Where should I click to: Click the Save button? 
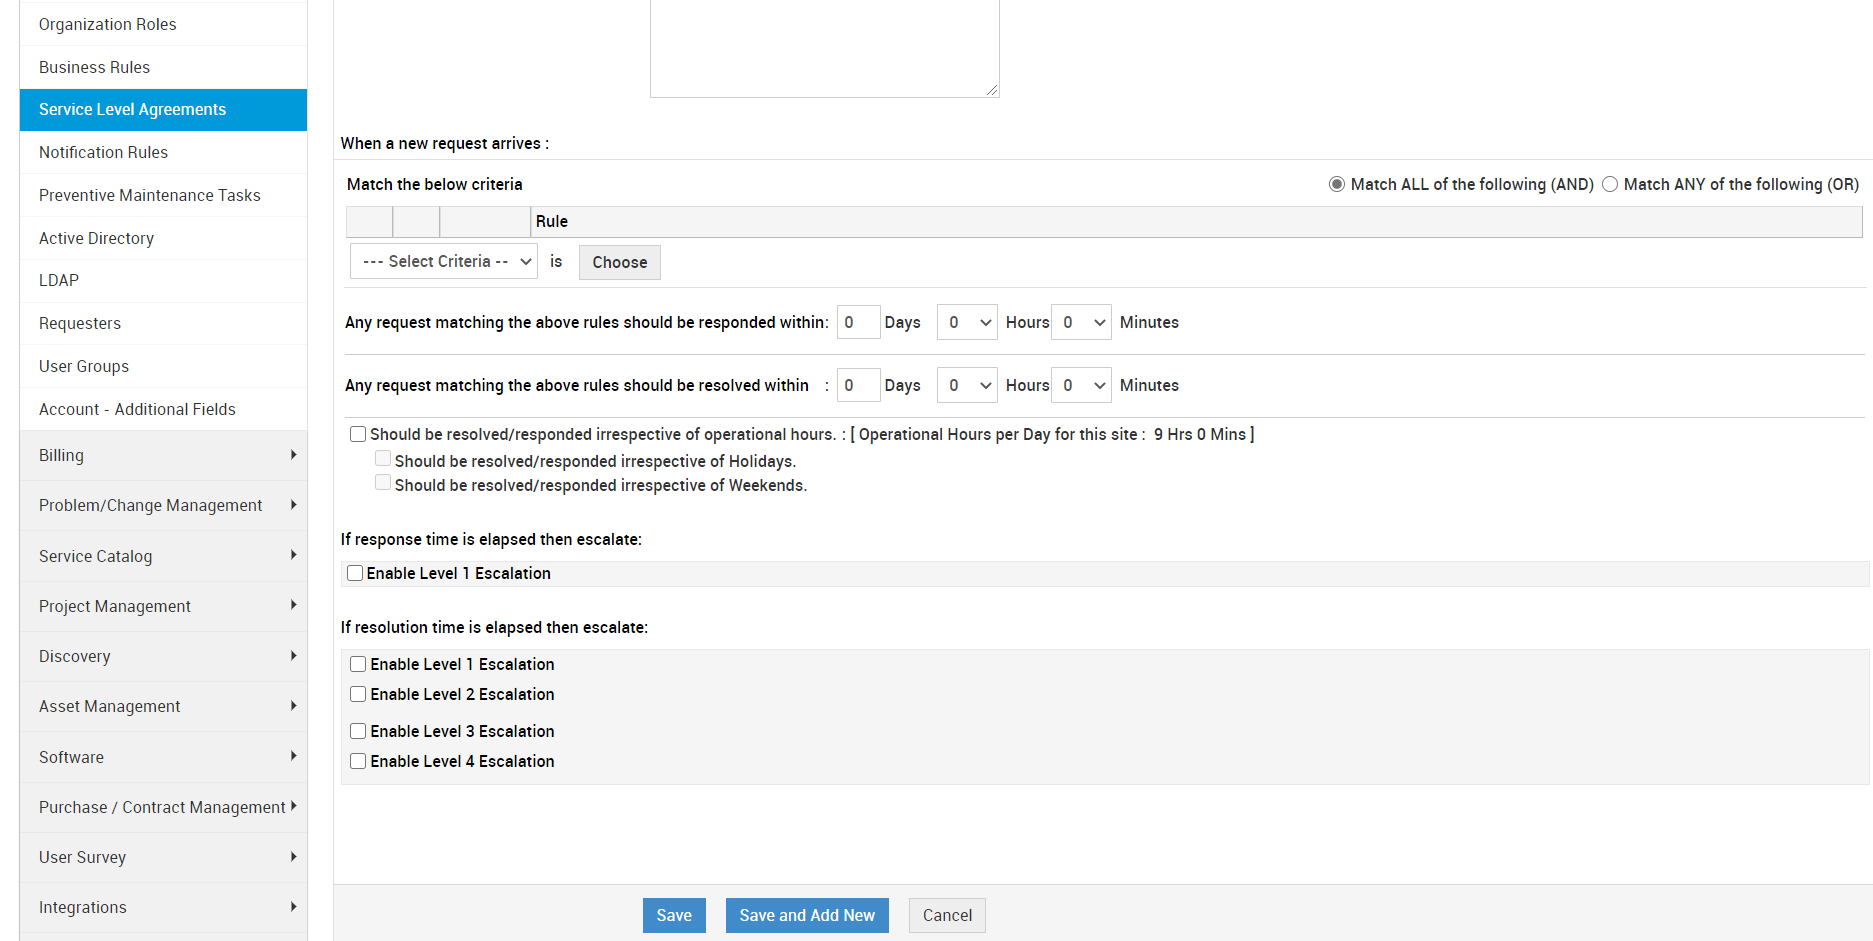674,915
